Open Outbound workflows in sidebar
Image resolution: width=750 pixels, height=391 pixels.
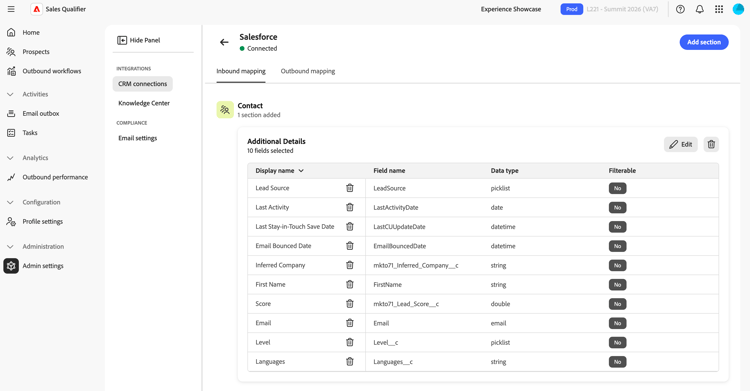coord(52,71)
